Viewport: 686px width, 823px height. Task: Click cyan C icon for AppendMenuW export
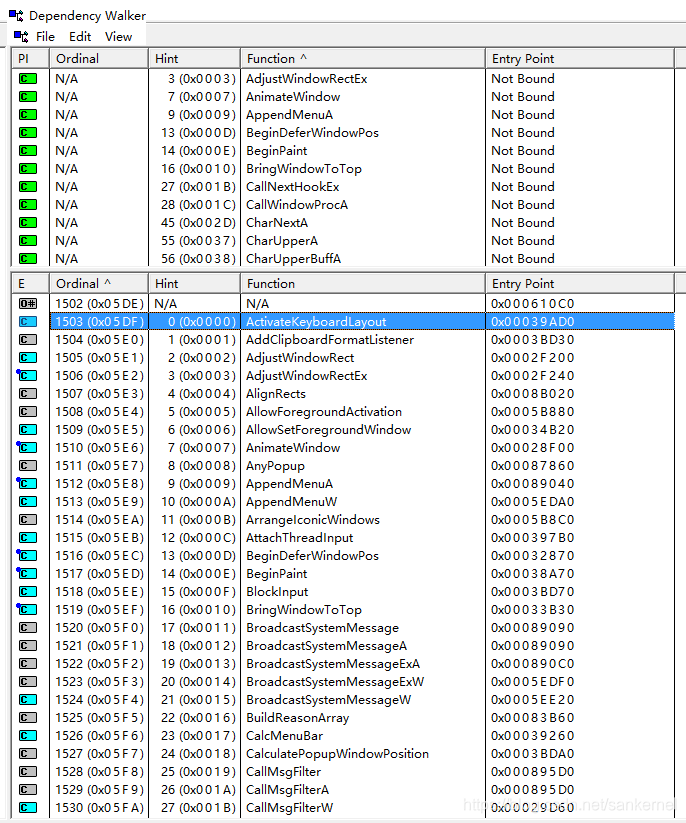[28, 502]
